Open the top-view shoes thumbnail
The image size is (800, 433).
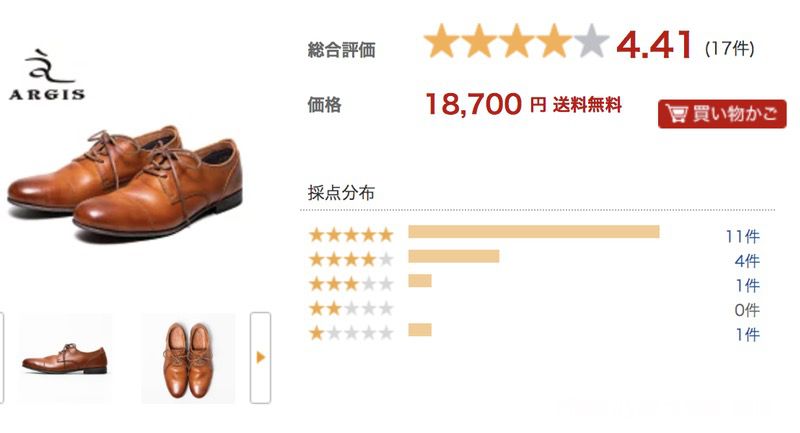(x=188, y=358)
